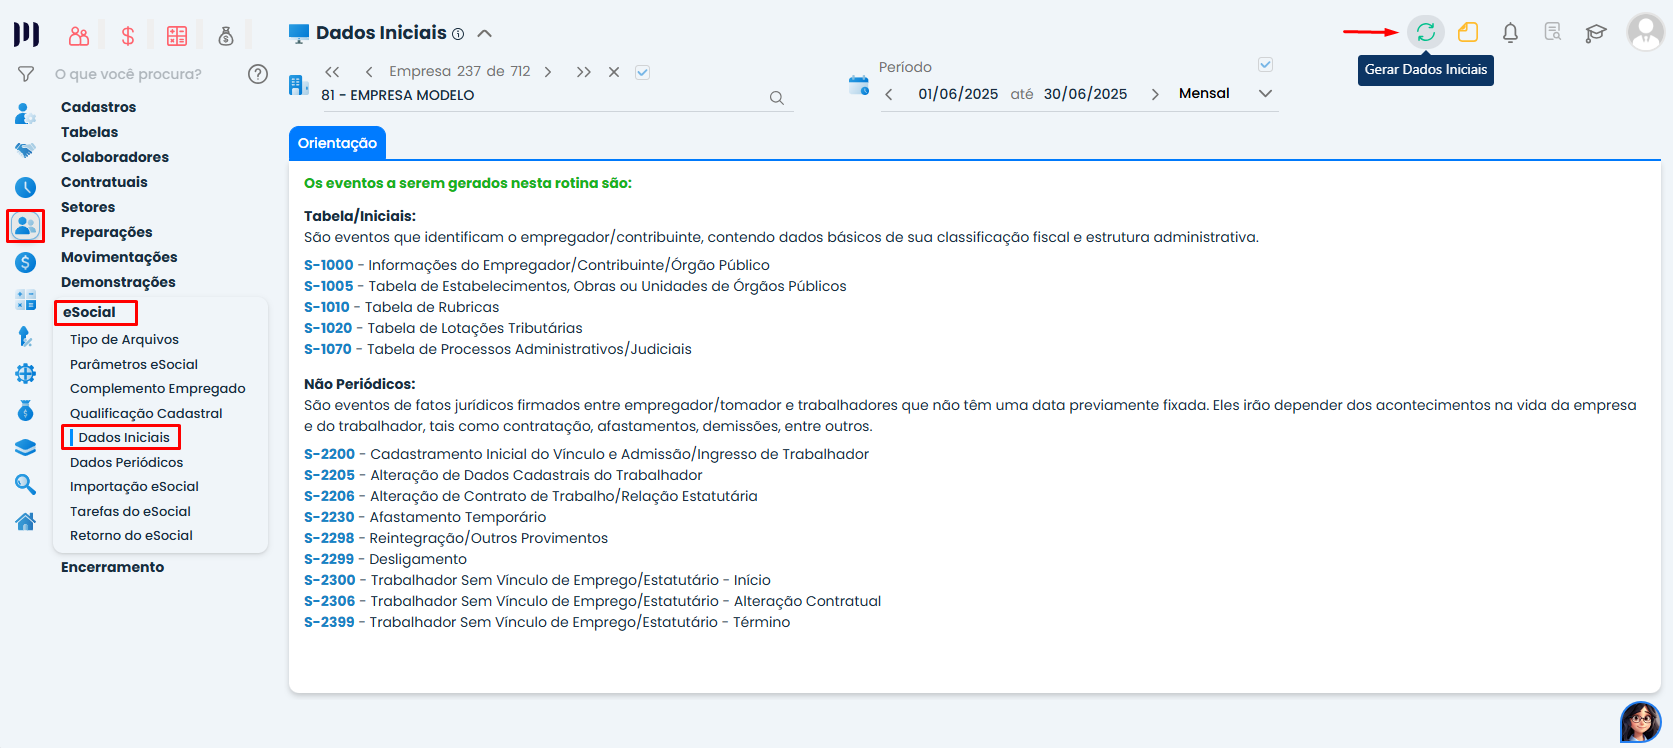1673x748 pixels.
Task: Go to next company with right arrow
Action: click(548, 72)
